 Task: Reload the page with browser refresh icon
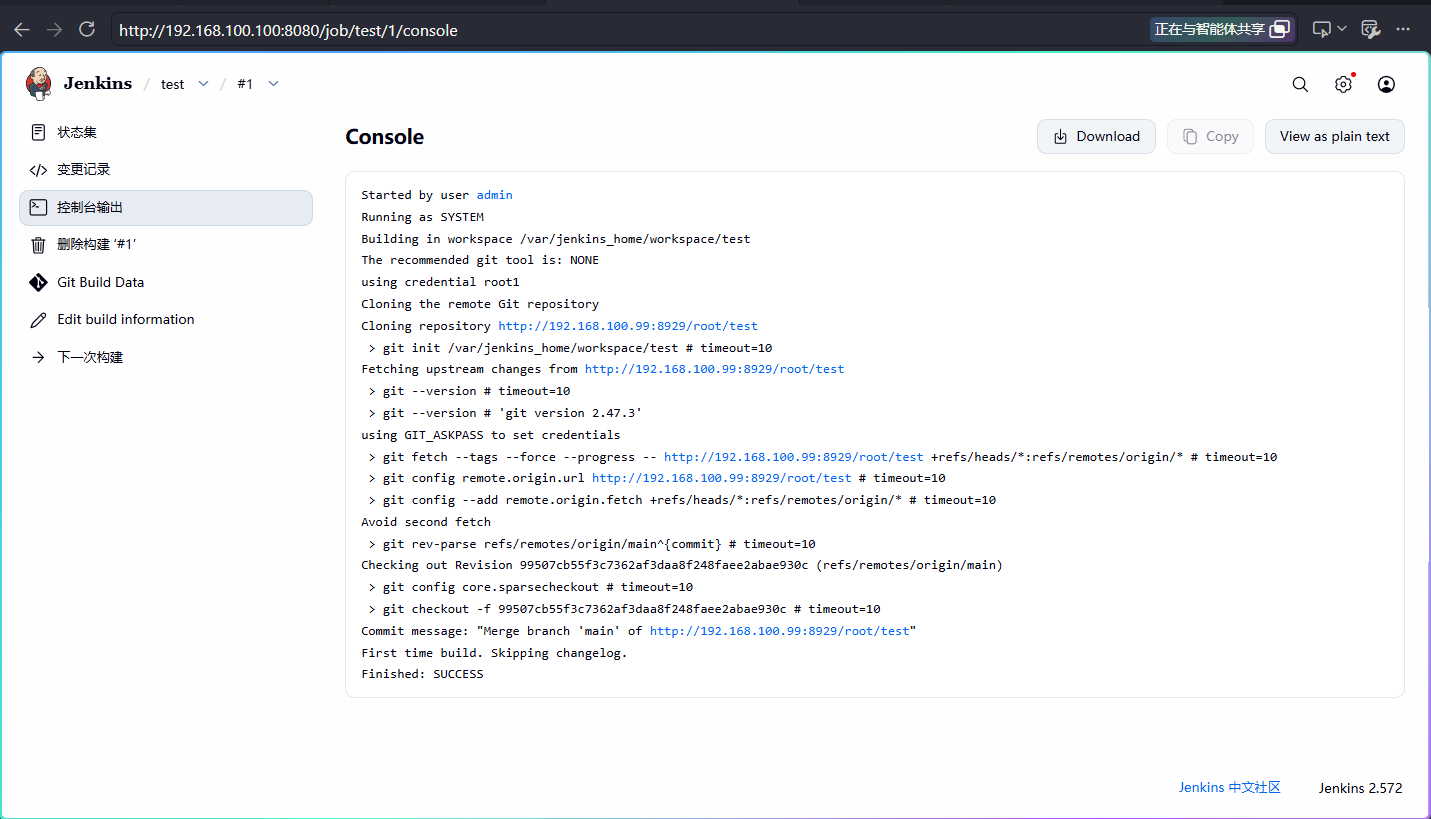coord(87,30)
